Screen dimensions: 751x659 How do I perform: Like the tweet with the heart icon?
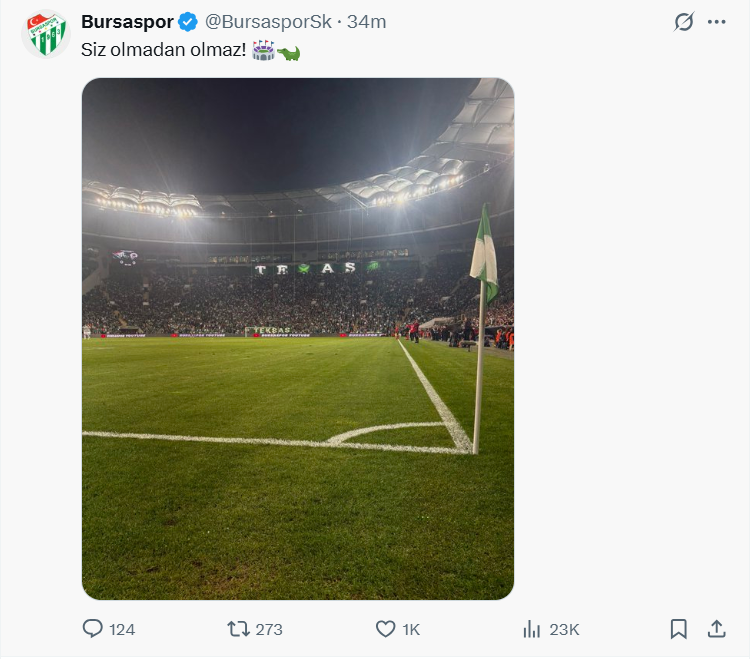click(385, 629)
